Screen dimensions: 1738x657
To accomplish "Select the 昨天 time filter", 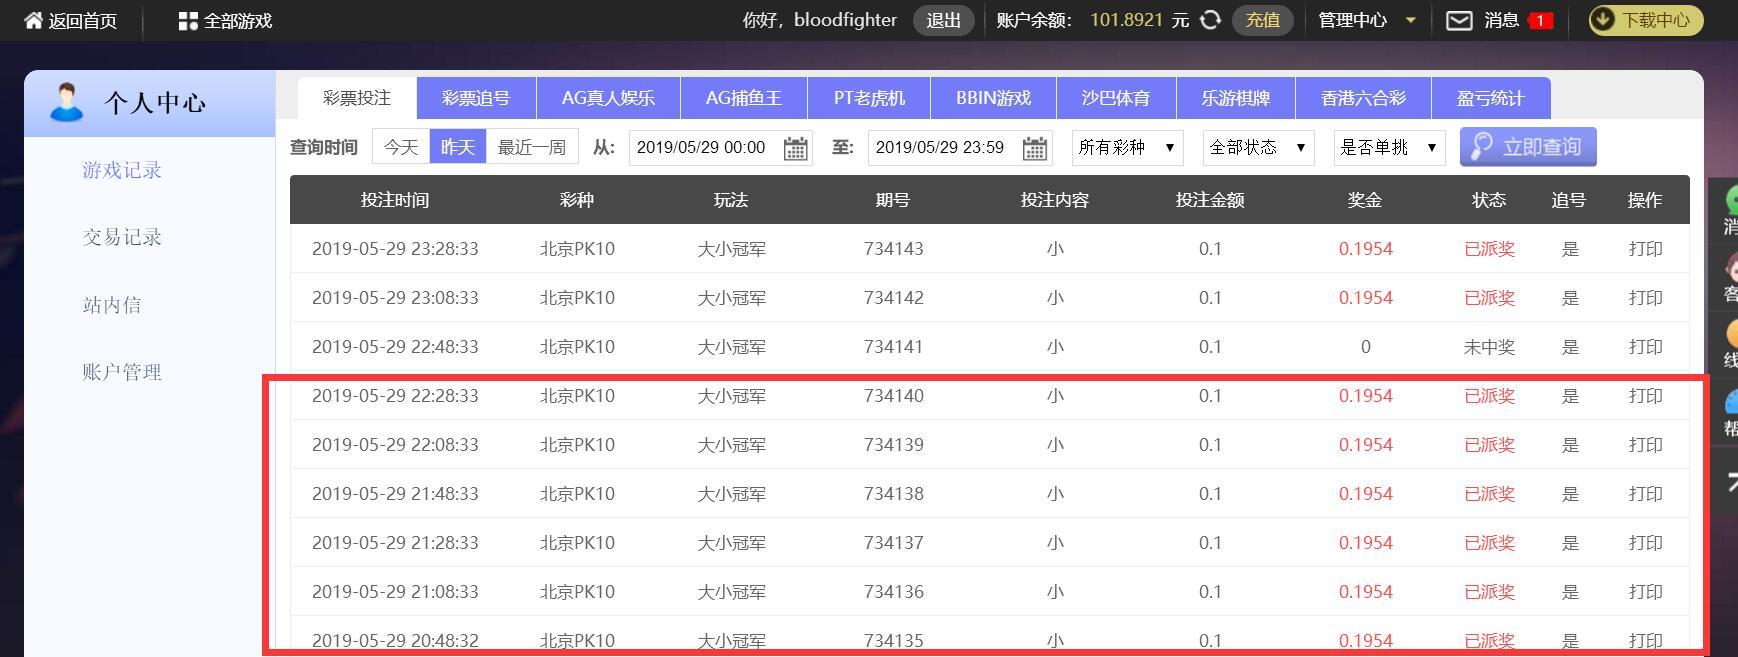I will tap(458, 147).
